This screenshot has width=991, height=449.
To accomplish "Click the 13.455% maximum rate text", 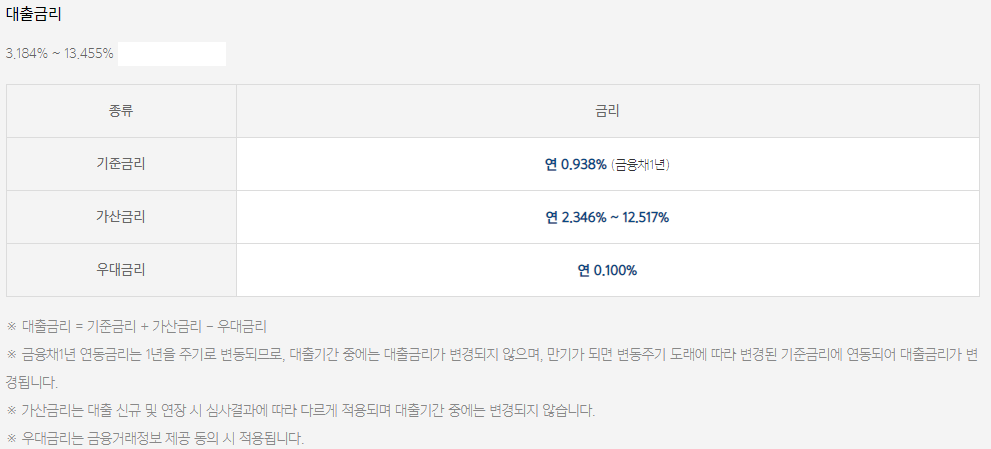I will (88, 54).
